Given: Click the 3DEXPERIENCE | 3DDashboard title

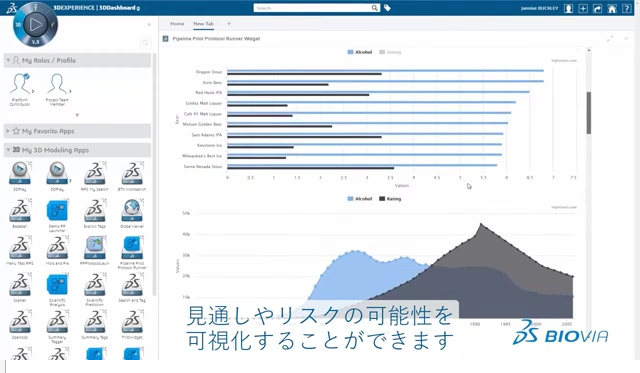Looking at the screenshot, I should click(97, 8).
